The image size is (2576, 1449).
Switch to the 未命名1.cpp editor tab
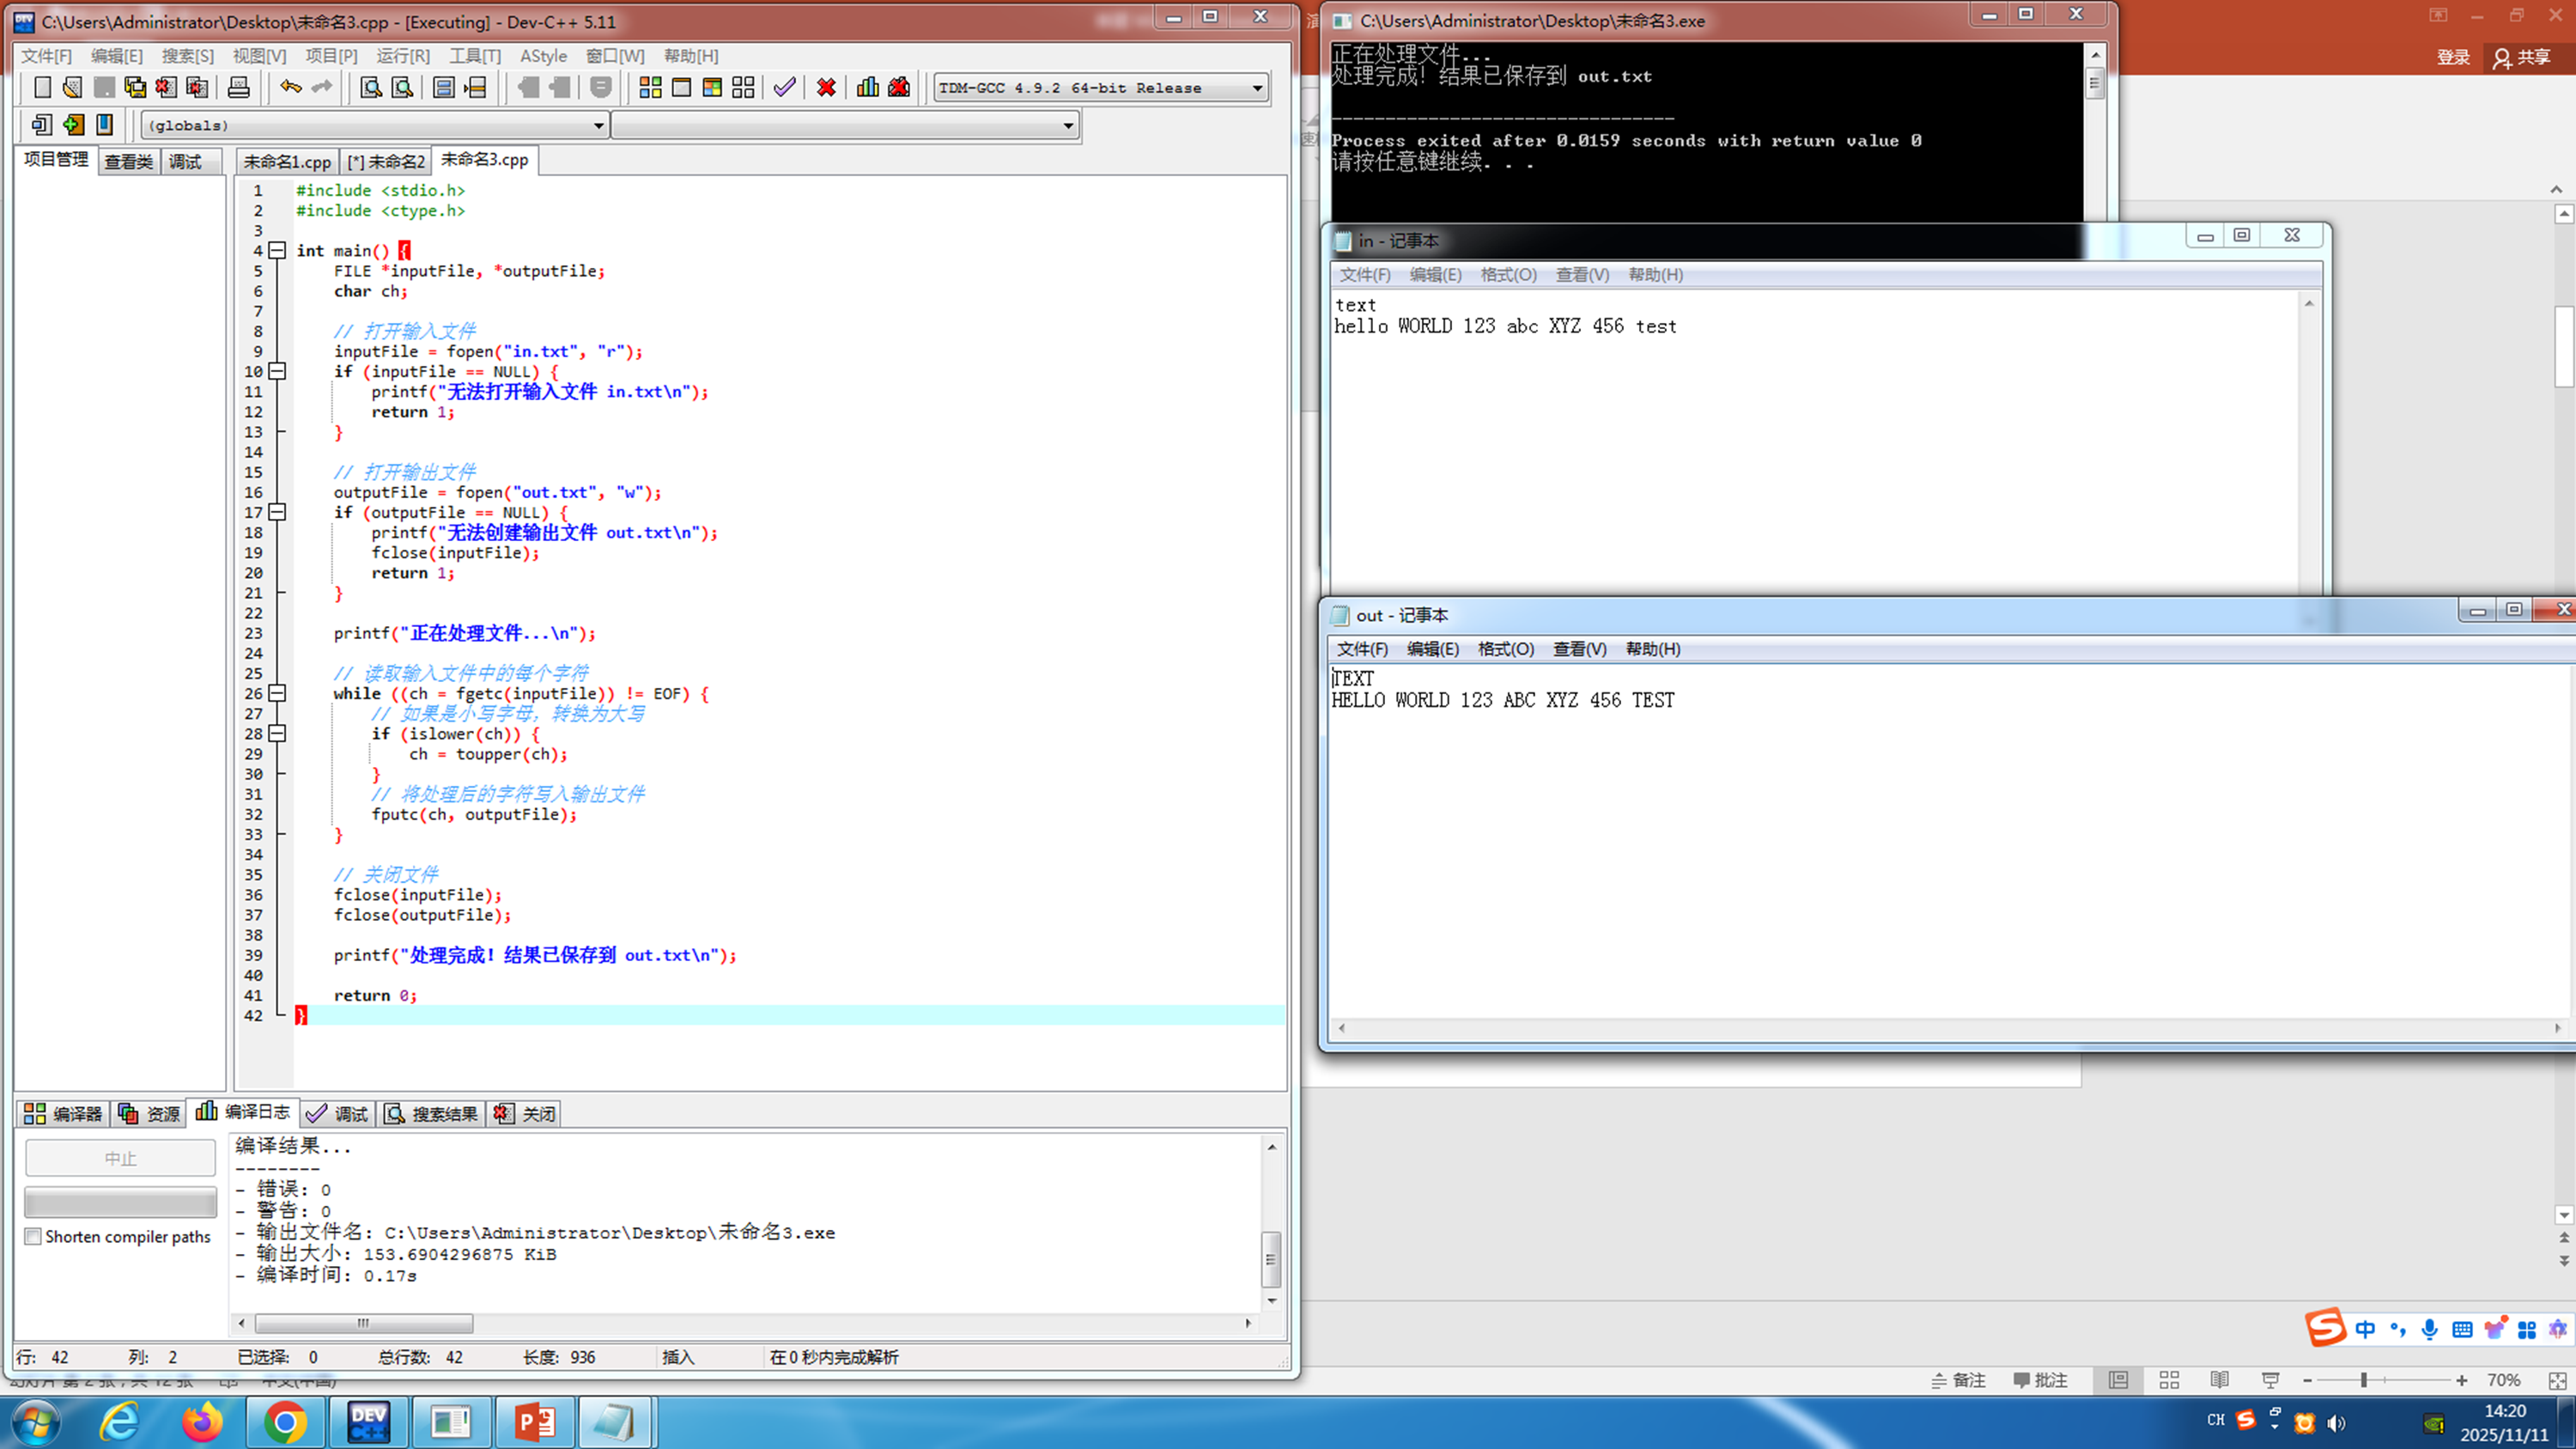pyautogui.click(x=287, y=161)
